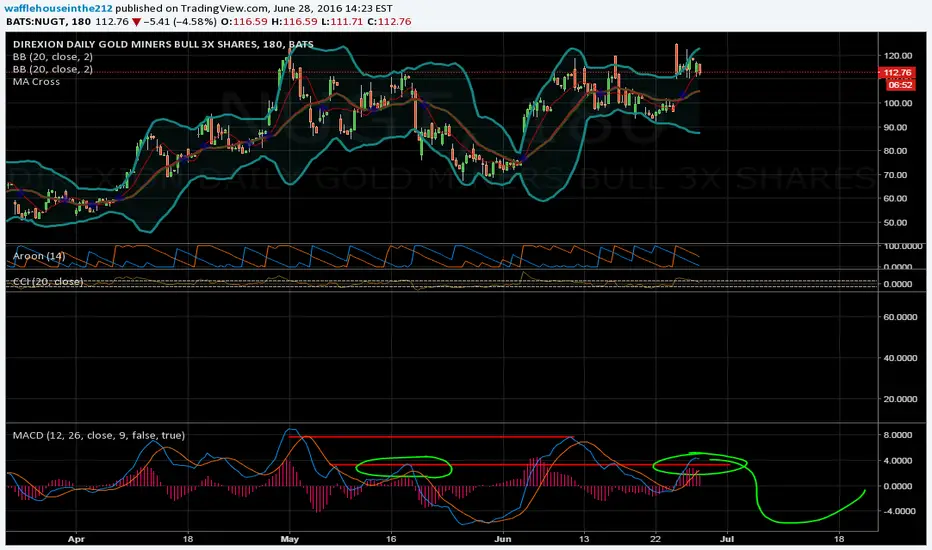
Task: Click the Jul date axis label
Action: pyautogui.click(x=727, y=539)
